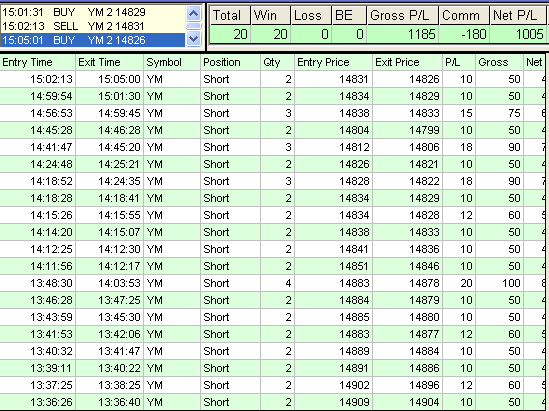Click entry price 14902 cell
The width and height of the screenshot is (549, 411).
334,385
